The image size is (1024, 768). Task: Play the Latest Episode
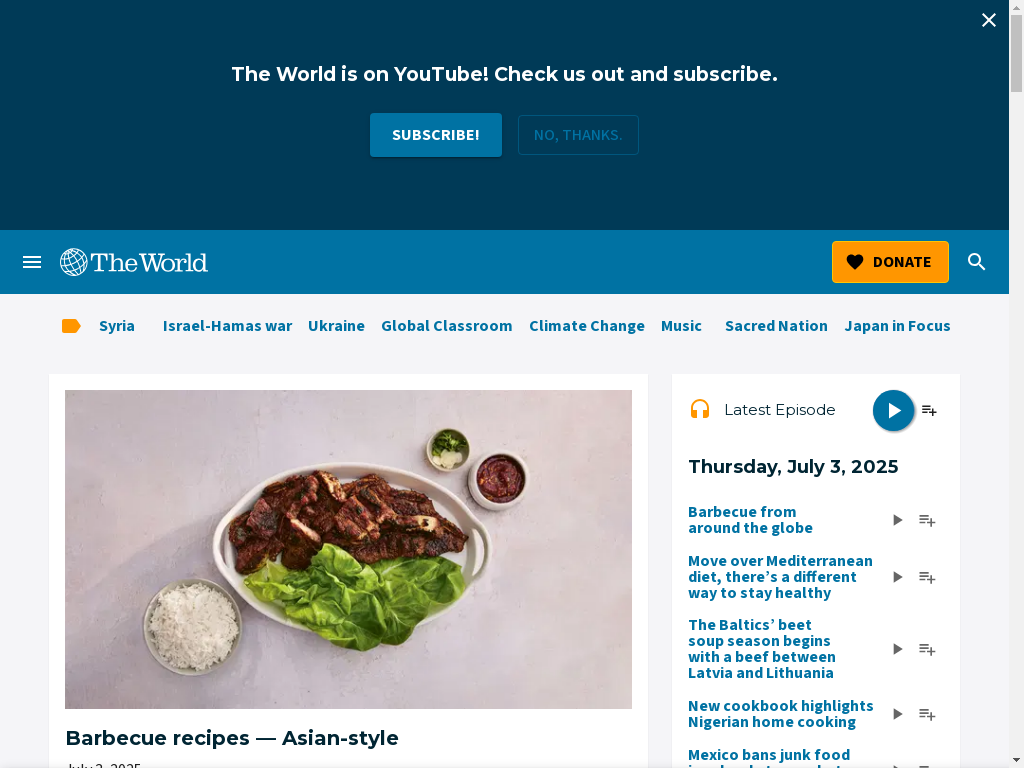tap(893, 410)
